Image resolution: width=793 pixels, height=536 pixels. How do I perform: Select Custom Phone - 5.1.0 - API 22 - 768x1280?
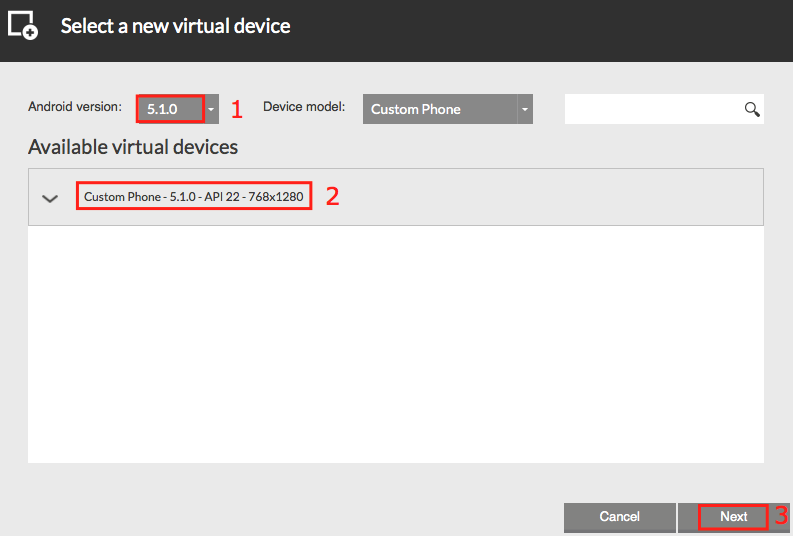[194, 196]
